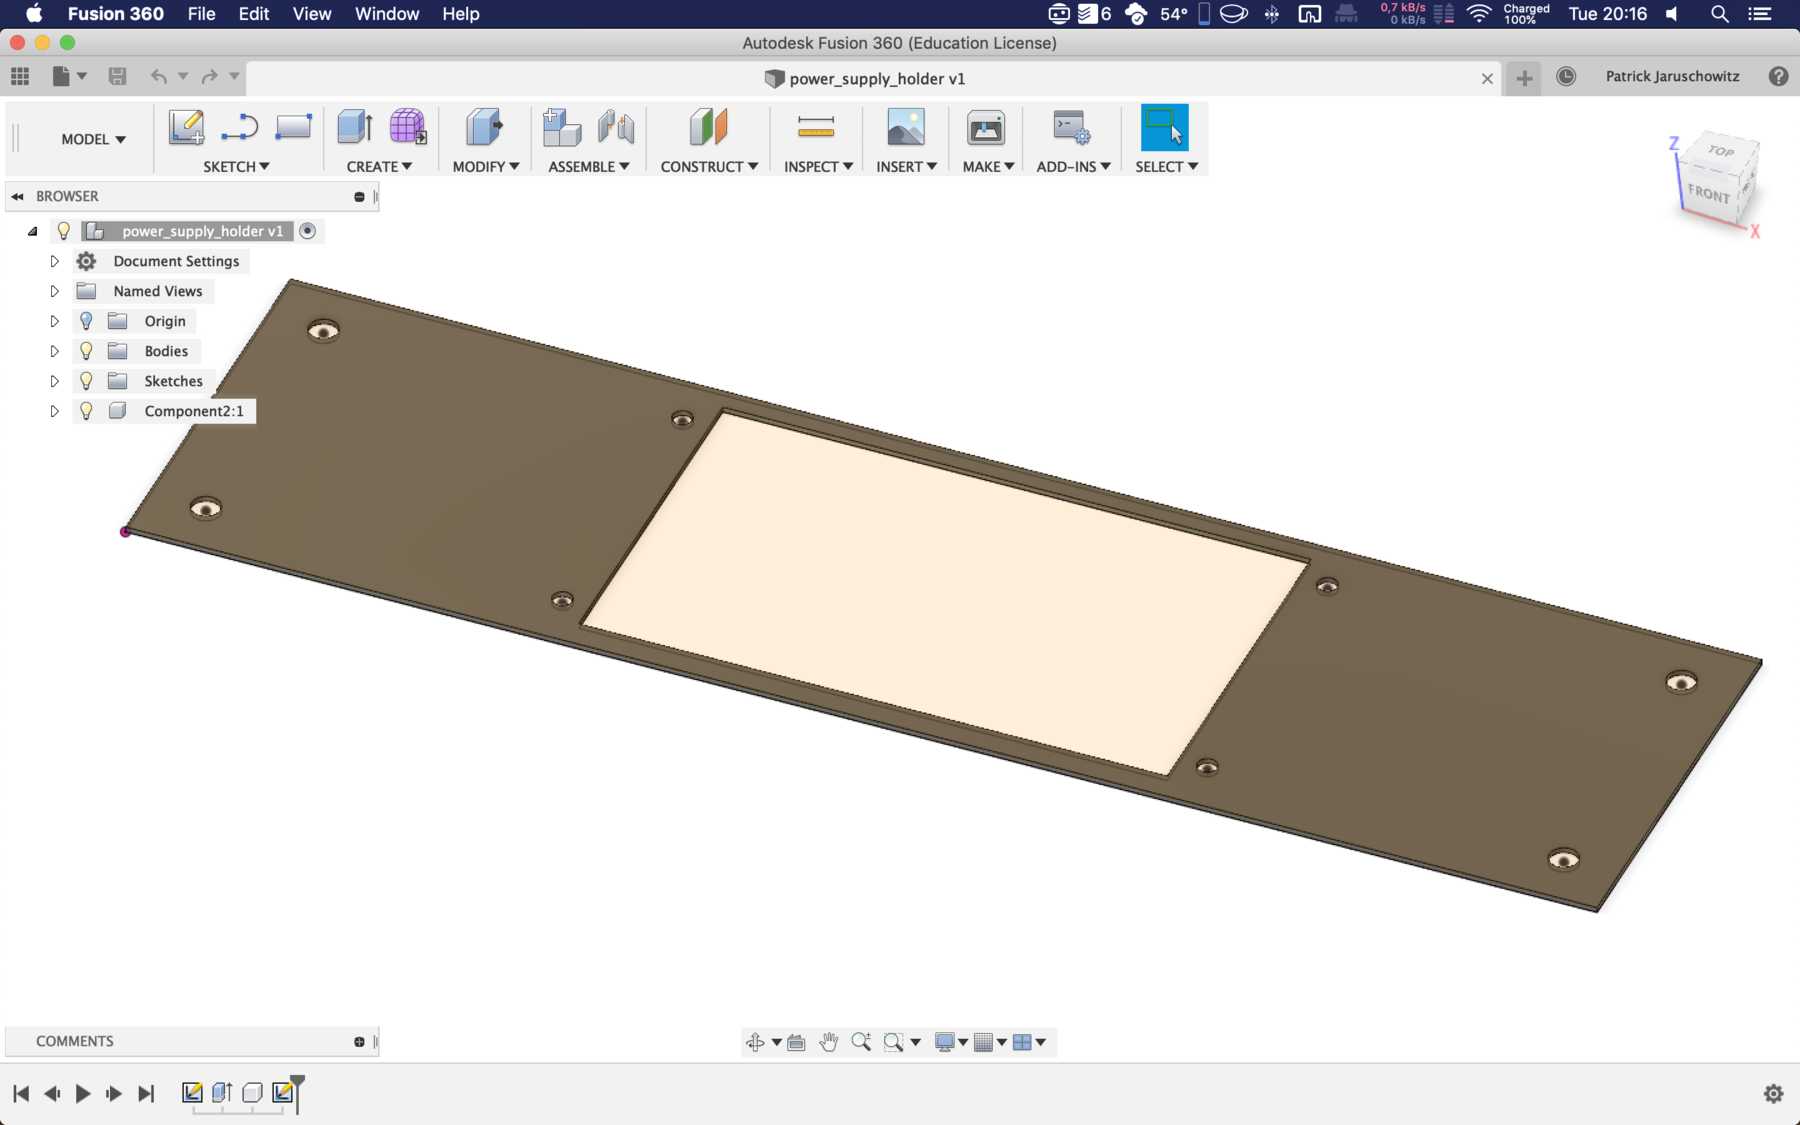The image size is (1800, 1125).
Task: Open the SKETCH dropdown menu
Action: tap(236, 167)
